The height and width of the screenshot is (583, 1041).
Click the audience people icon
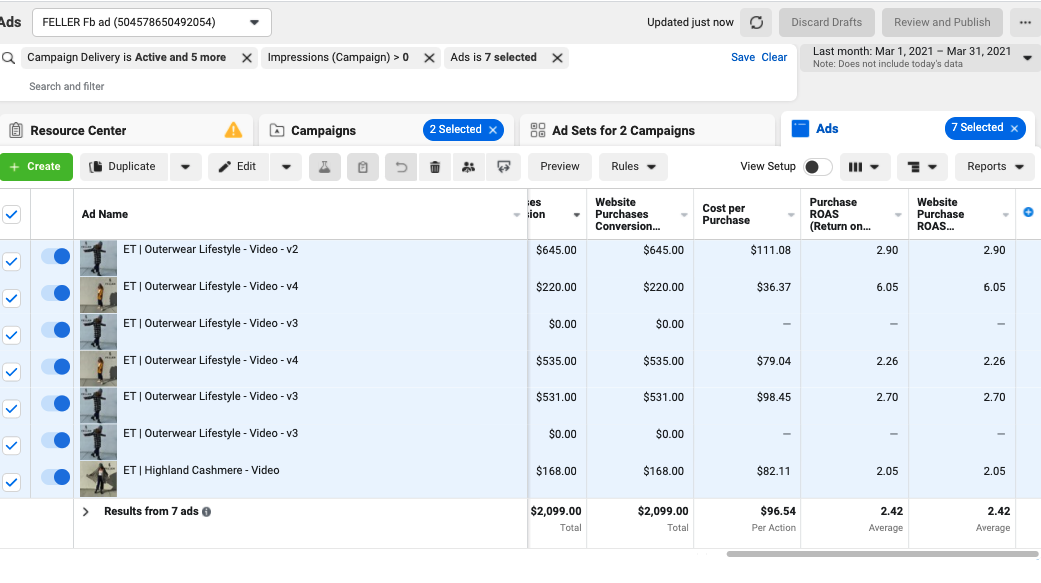click(469, 167)
